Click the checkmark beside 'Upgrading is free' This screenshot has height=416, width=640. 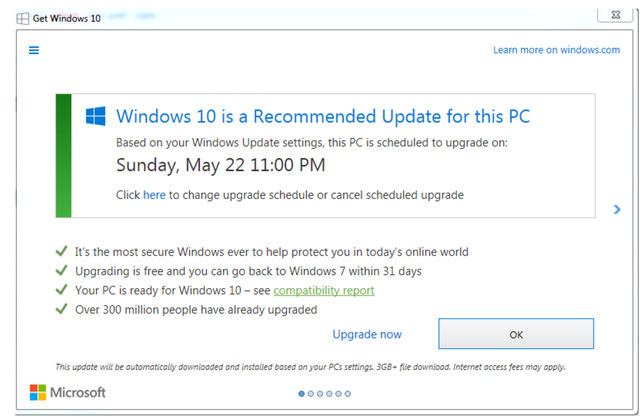(62, 271)
